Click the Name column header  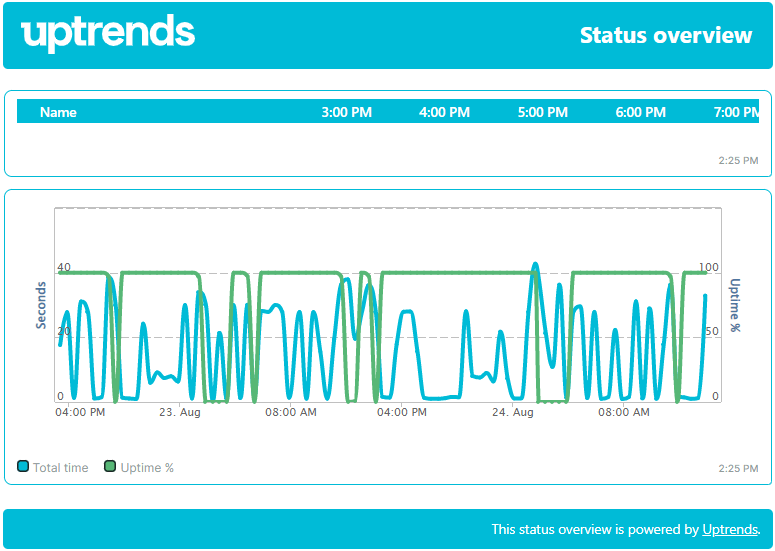click(x=58, y=112)
